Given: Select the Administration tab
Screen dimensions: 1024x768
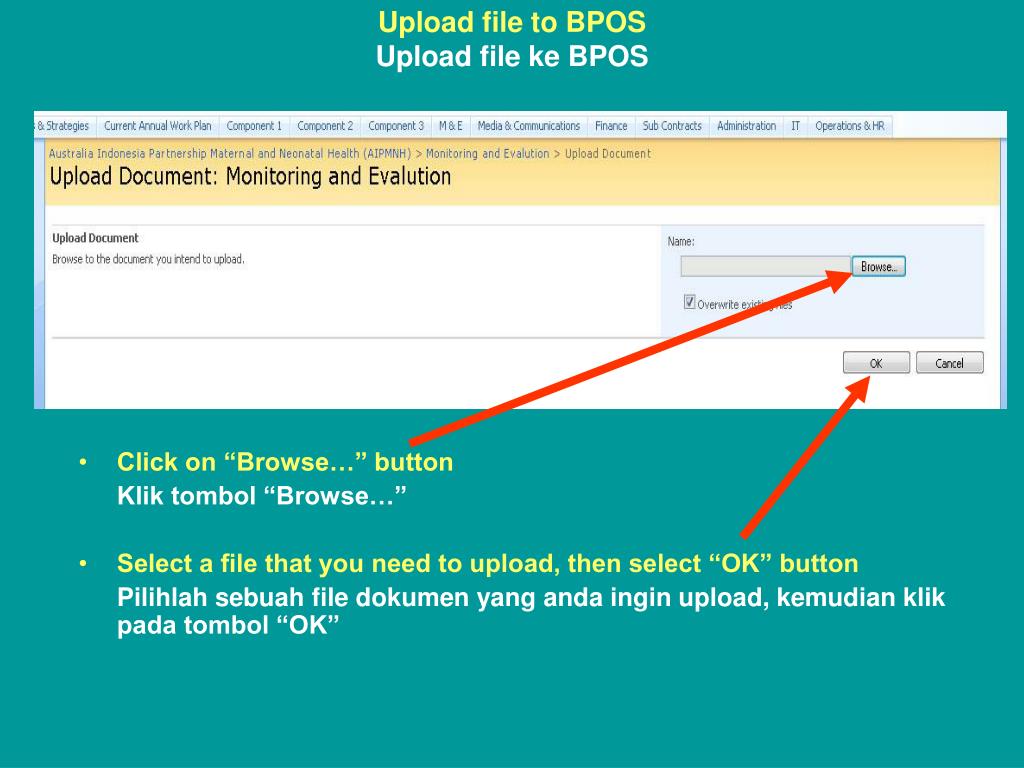Looking at the screenshot, I should coord(746,126).
